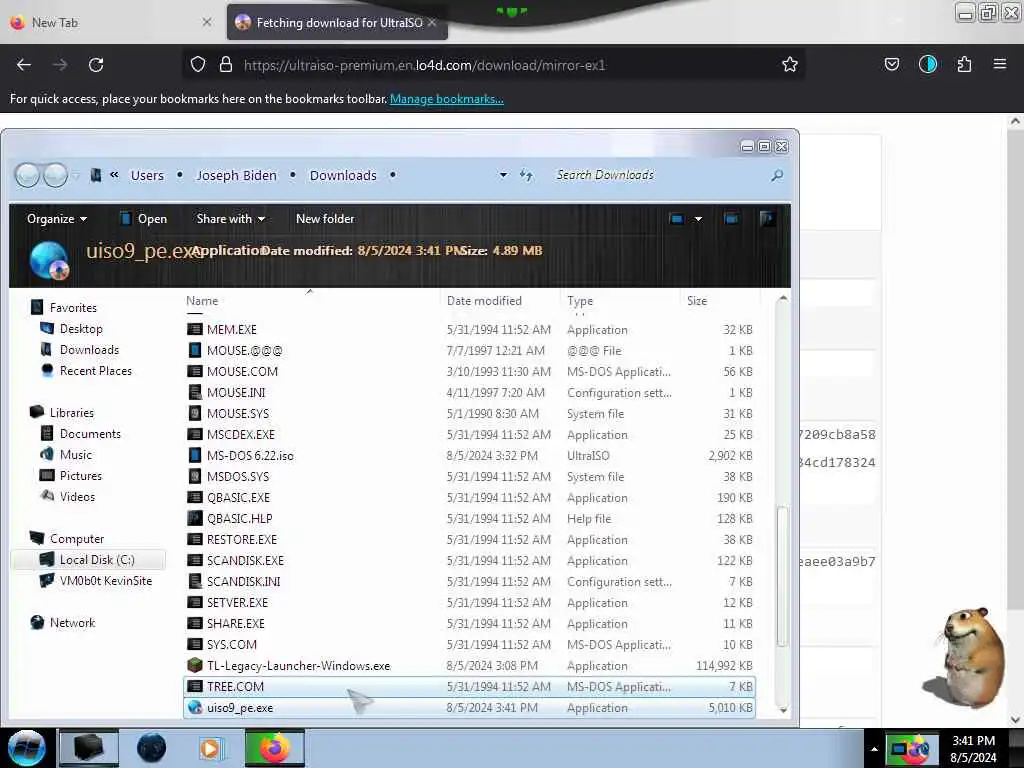Select the uiso9_pe.exe file
The height and width of the screenshot is (768, 1024).
click(x=469, y=707)
